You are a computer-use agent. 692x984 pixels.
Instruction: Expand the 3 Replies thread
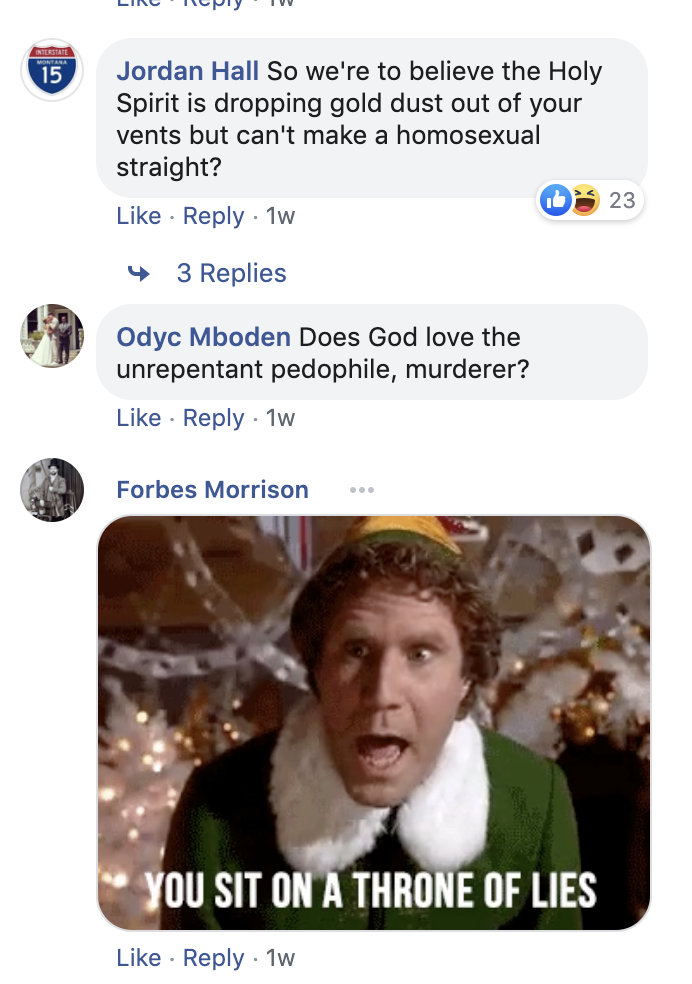[x=232, y=274]
